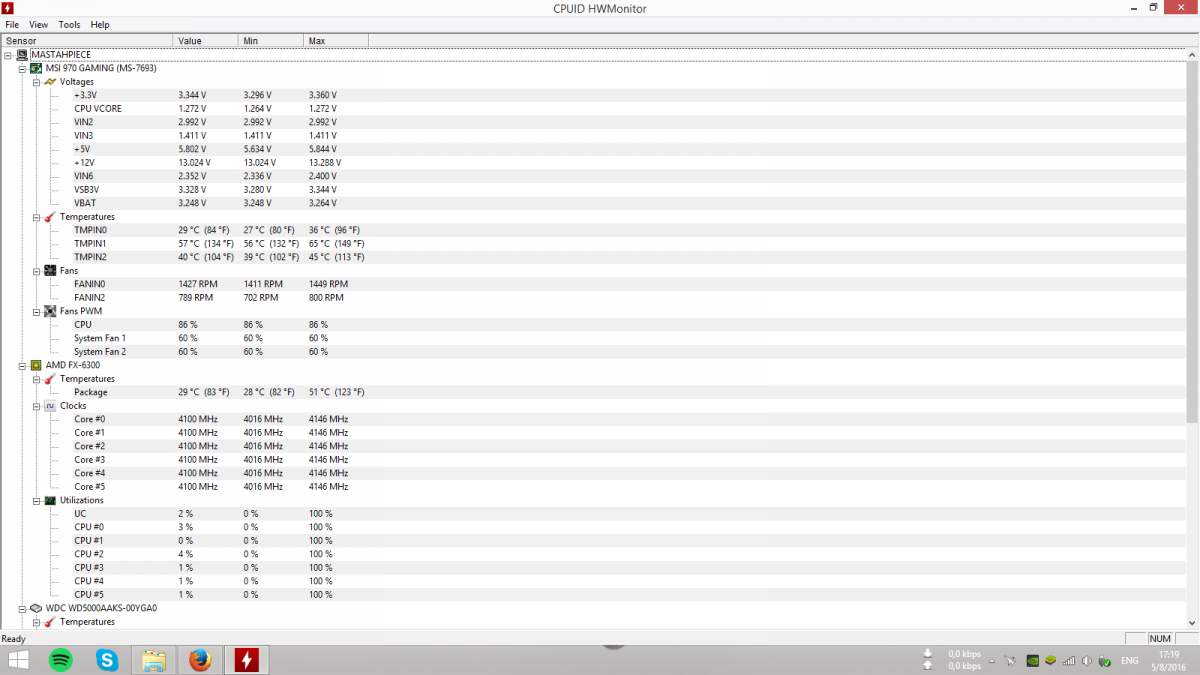Screen dimensions: 1200x675
Task: Click the NVIDIA tray icon
Action: click(1032, 661)
